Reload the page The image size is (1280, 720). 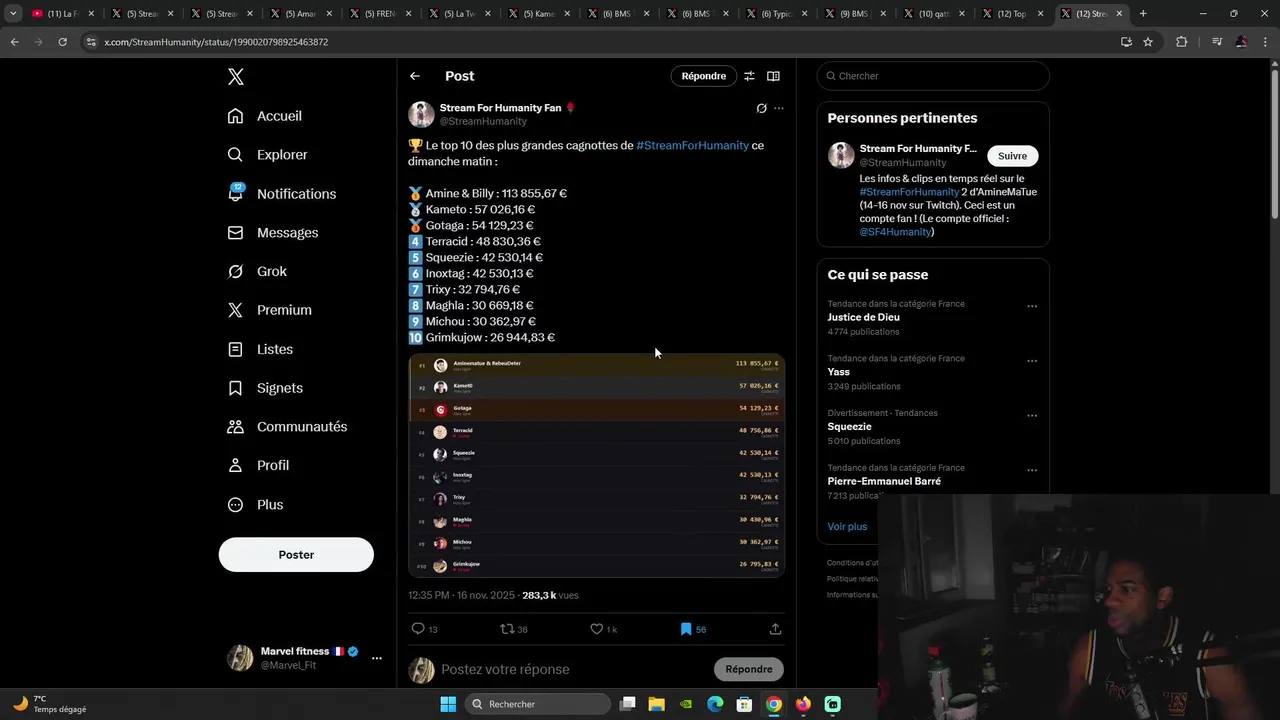click(x=62, y=42)
